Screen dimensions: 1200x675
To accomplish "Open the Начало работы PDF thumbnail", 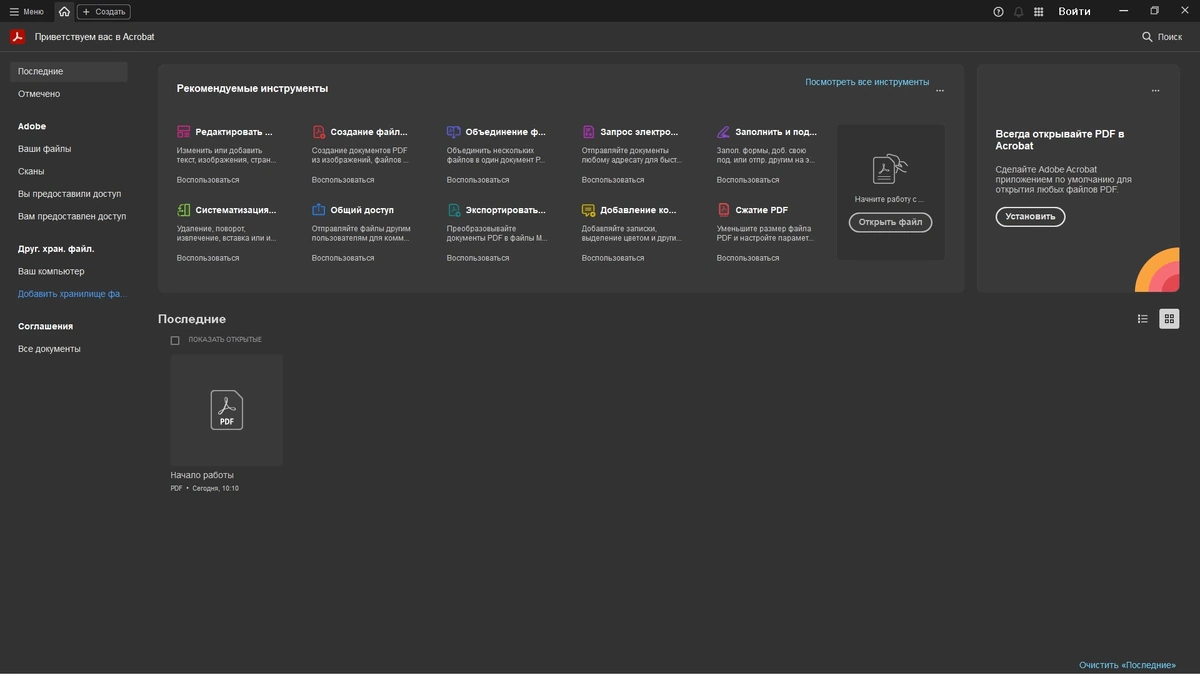I will (x=226, y=410).
